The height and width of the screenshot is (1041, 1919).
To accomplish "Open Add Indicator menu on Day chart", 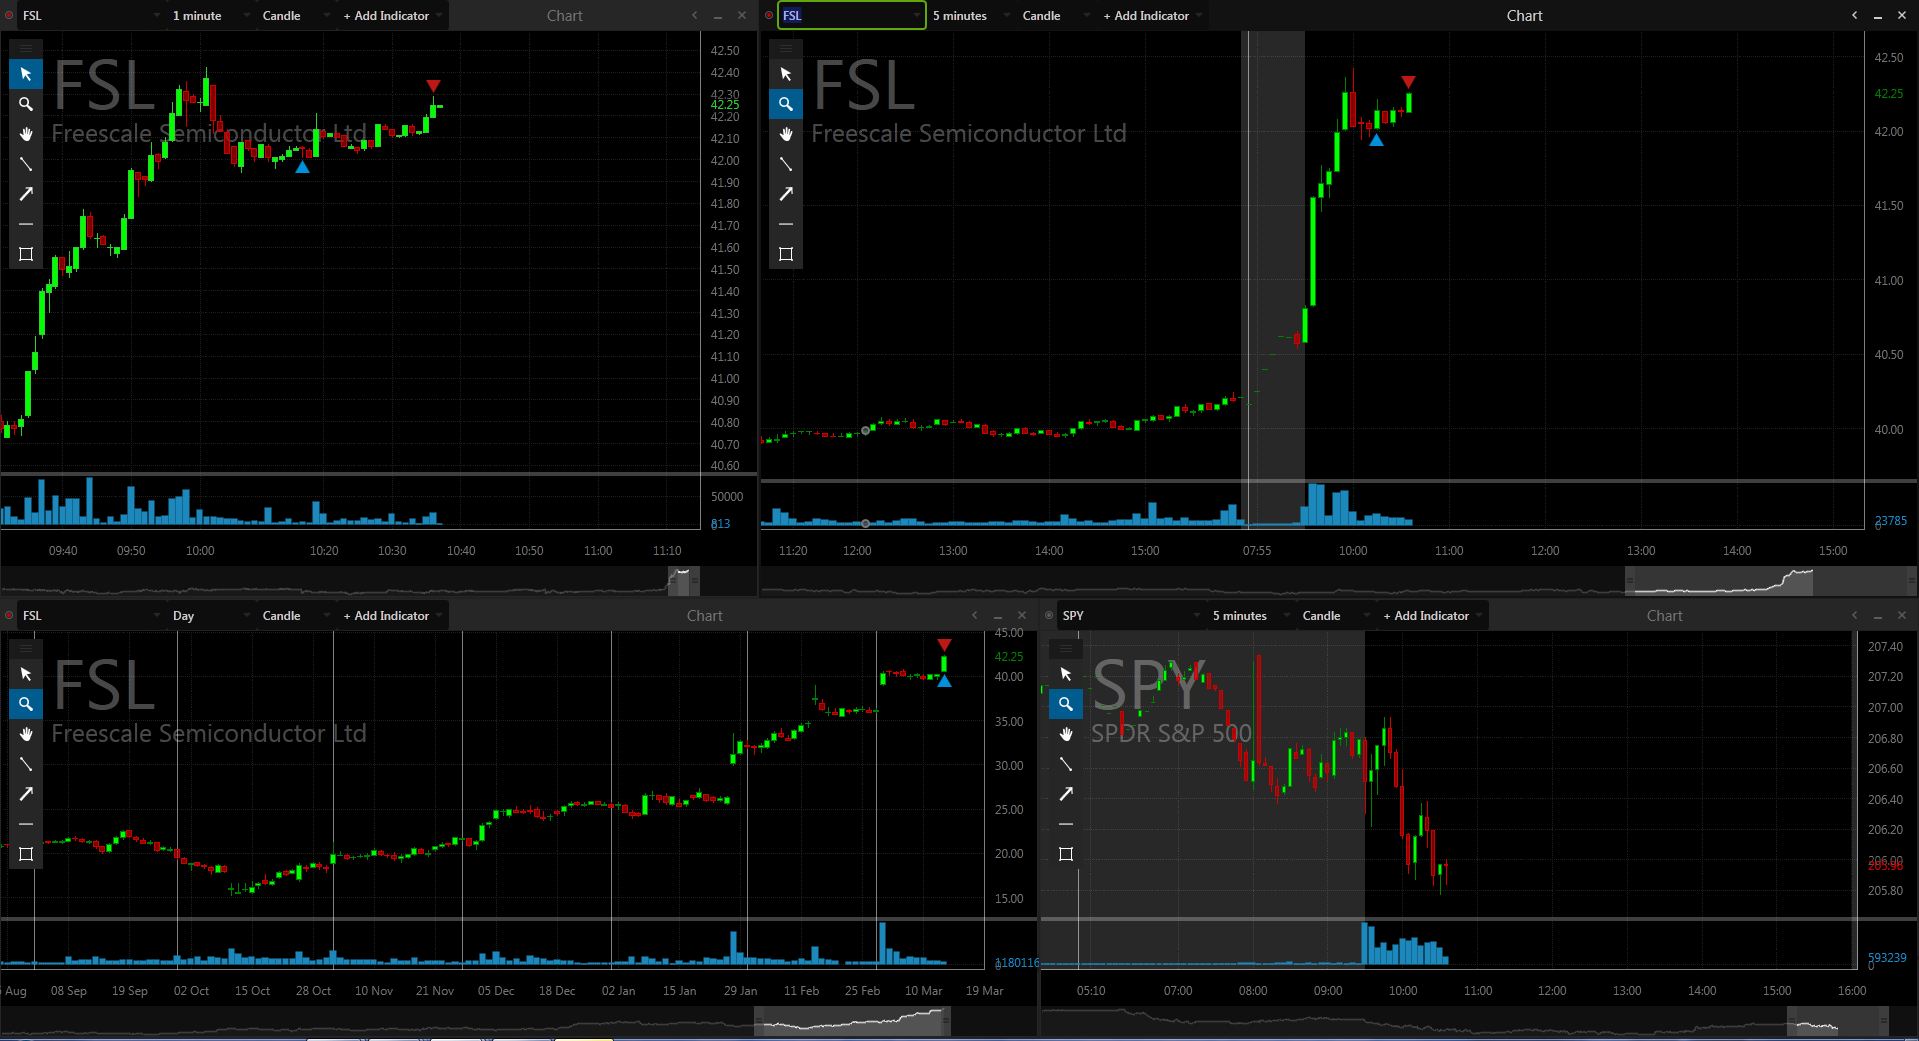I will point(392,616).
